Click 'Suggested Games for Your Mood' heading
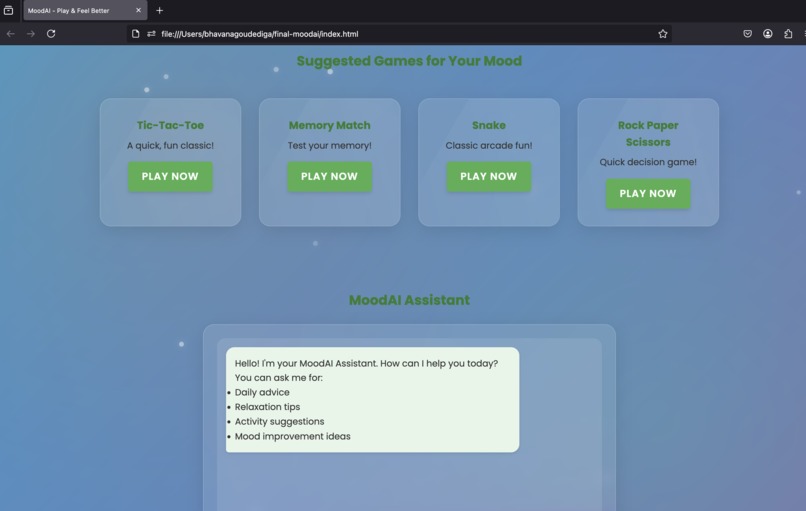 pos(409,61)
